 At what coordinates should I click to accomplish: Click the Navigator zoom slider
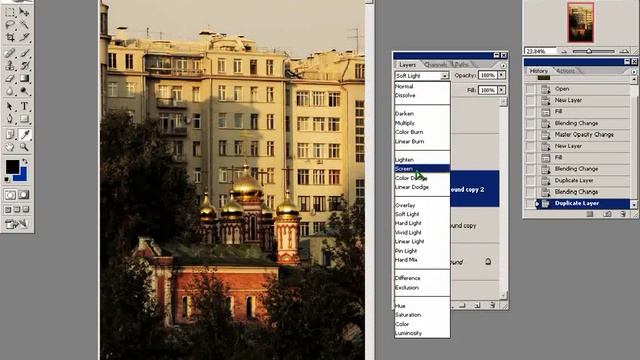coord(589,51)
